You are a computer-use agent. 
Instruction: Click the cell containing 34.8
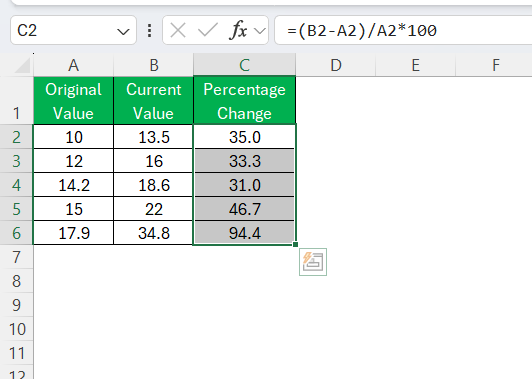coord(153,233)
